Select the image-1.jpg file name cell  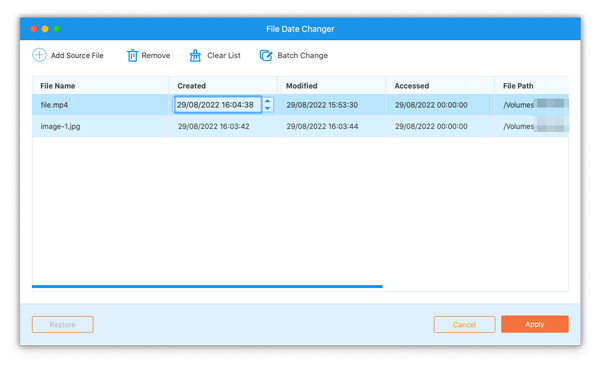pos(100,126)
